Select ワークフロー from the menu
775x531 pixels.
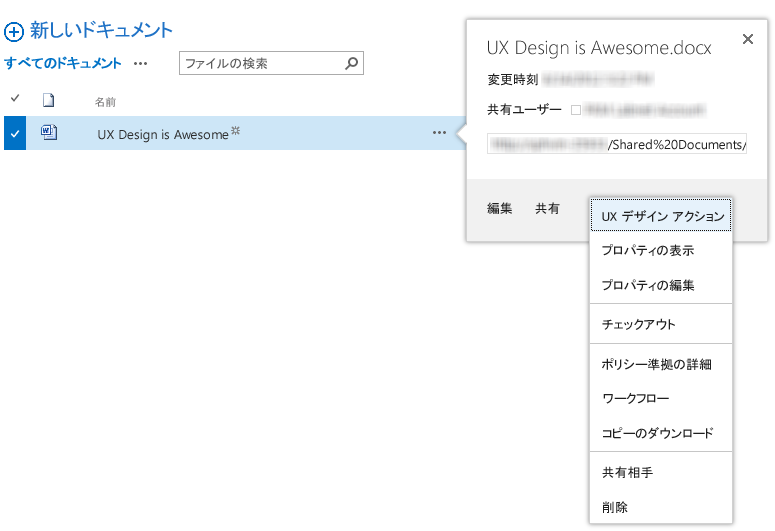(x=661, y=398)
